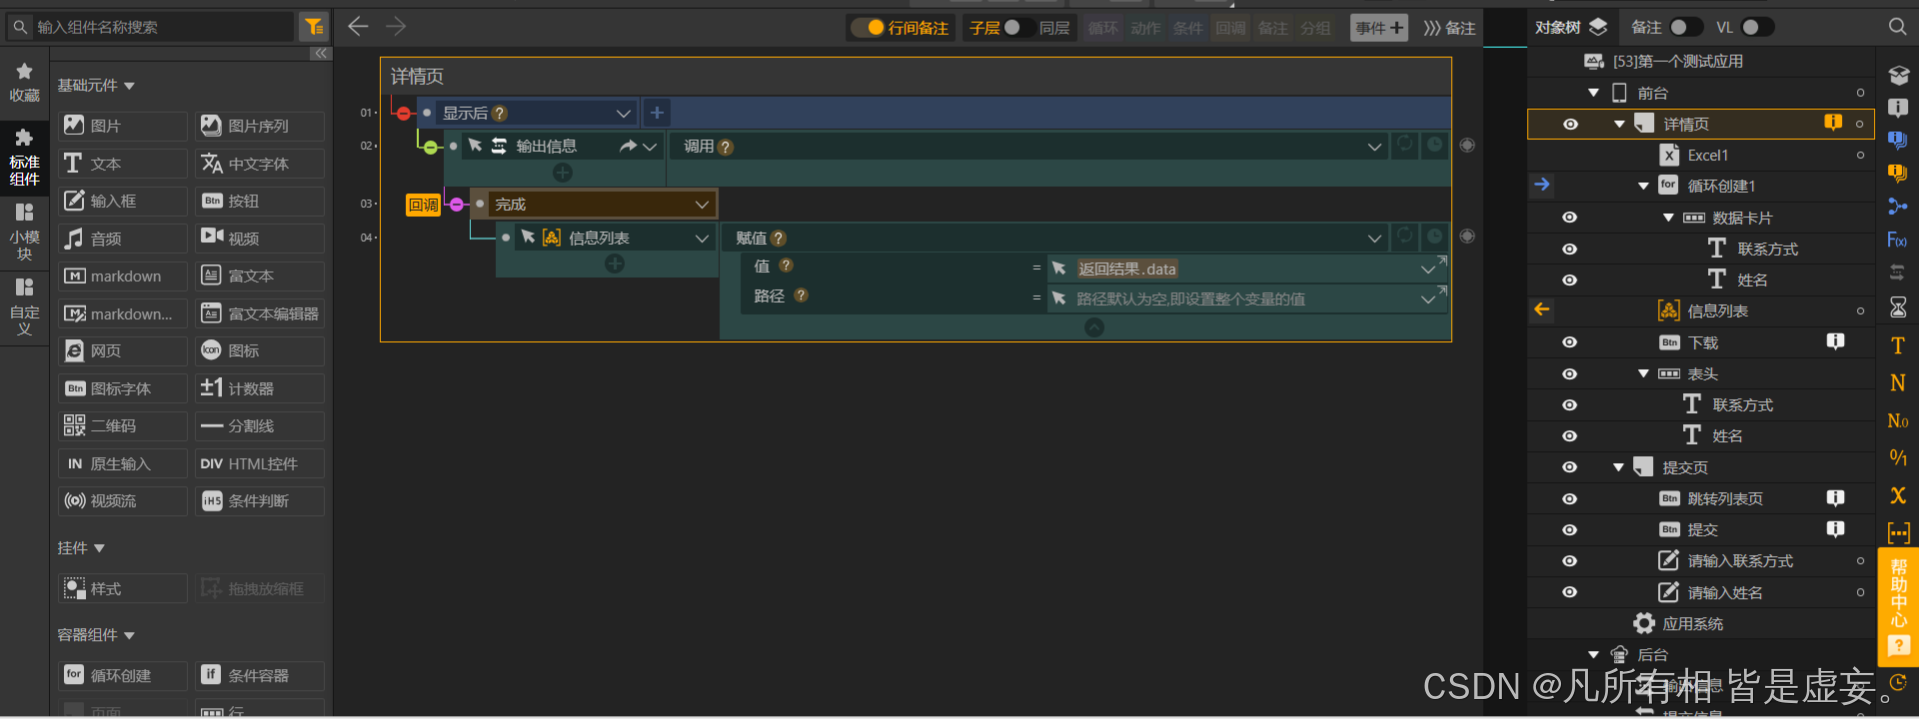This screenshot has width=1919, height=719.
Task: Hide the 数据卡片 layer via its eye icon
Action: coord(1570,218)
